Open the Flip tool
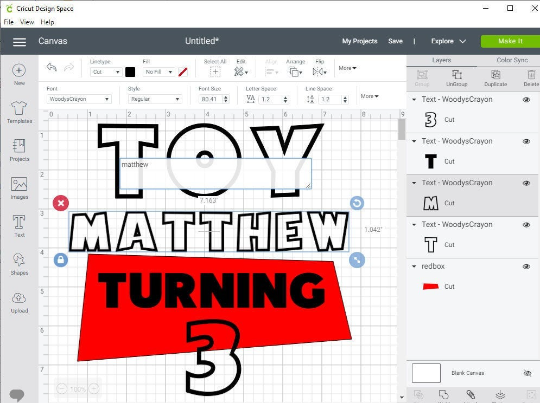The width and height of the screenshot is (540, 403). coord(319,72)
